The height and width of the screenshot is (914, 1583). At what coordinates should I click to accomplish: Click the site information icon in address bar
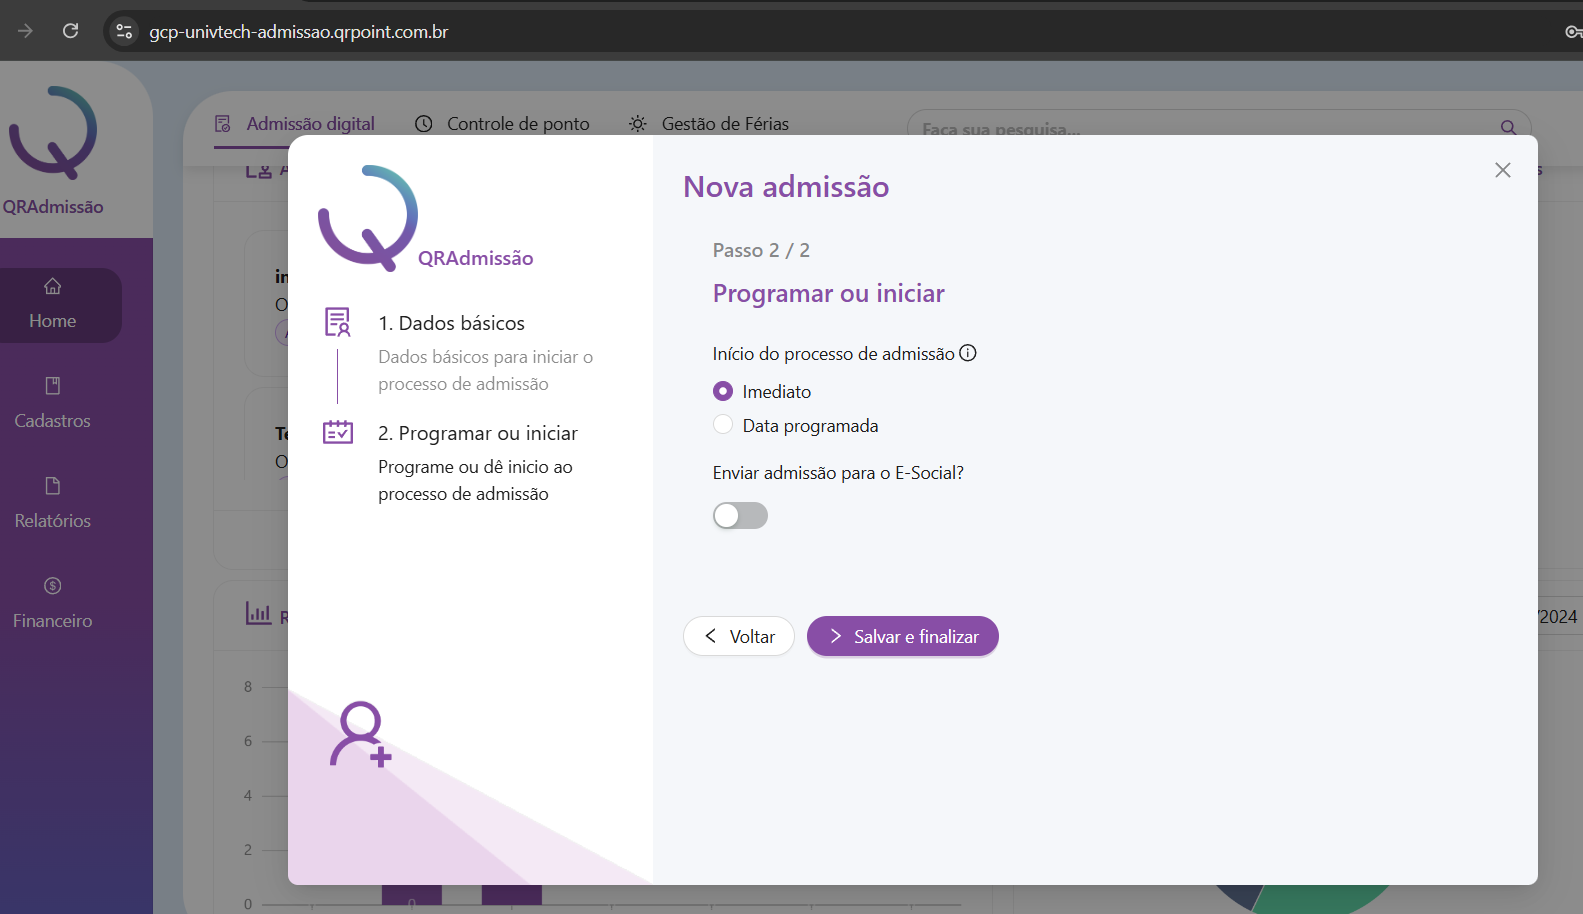[x=124, y=31]
